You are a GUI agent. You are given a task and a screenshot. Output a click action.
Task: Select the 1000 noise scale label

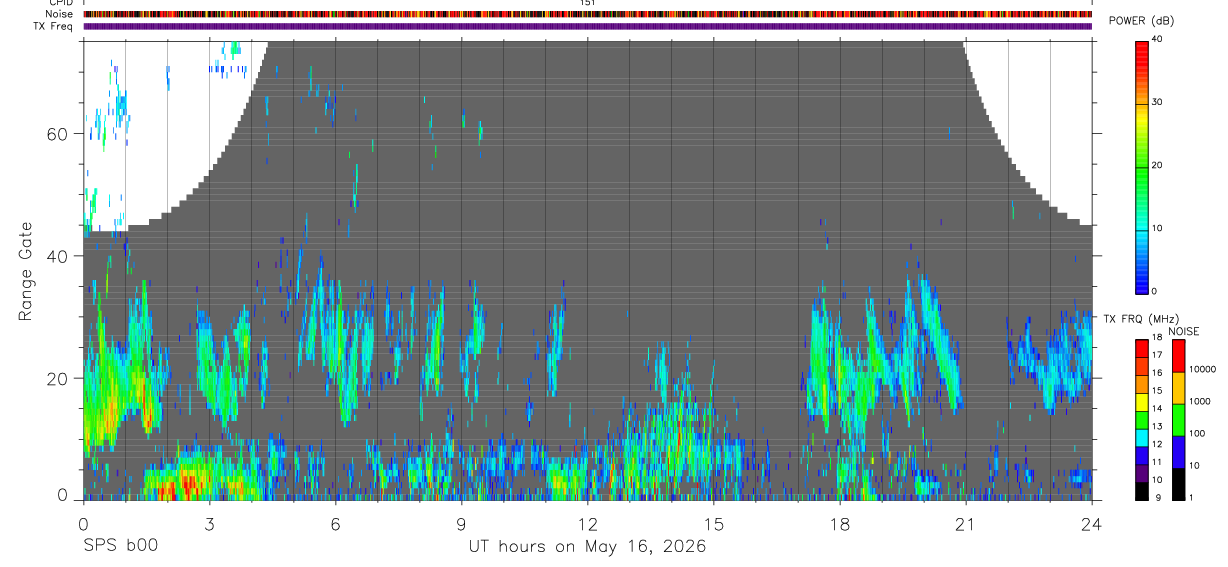point(1200,401)
